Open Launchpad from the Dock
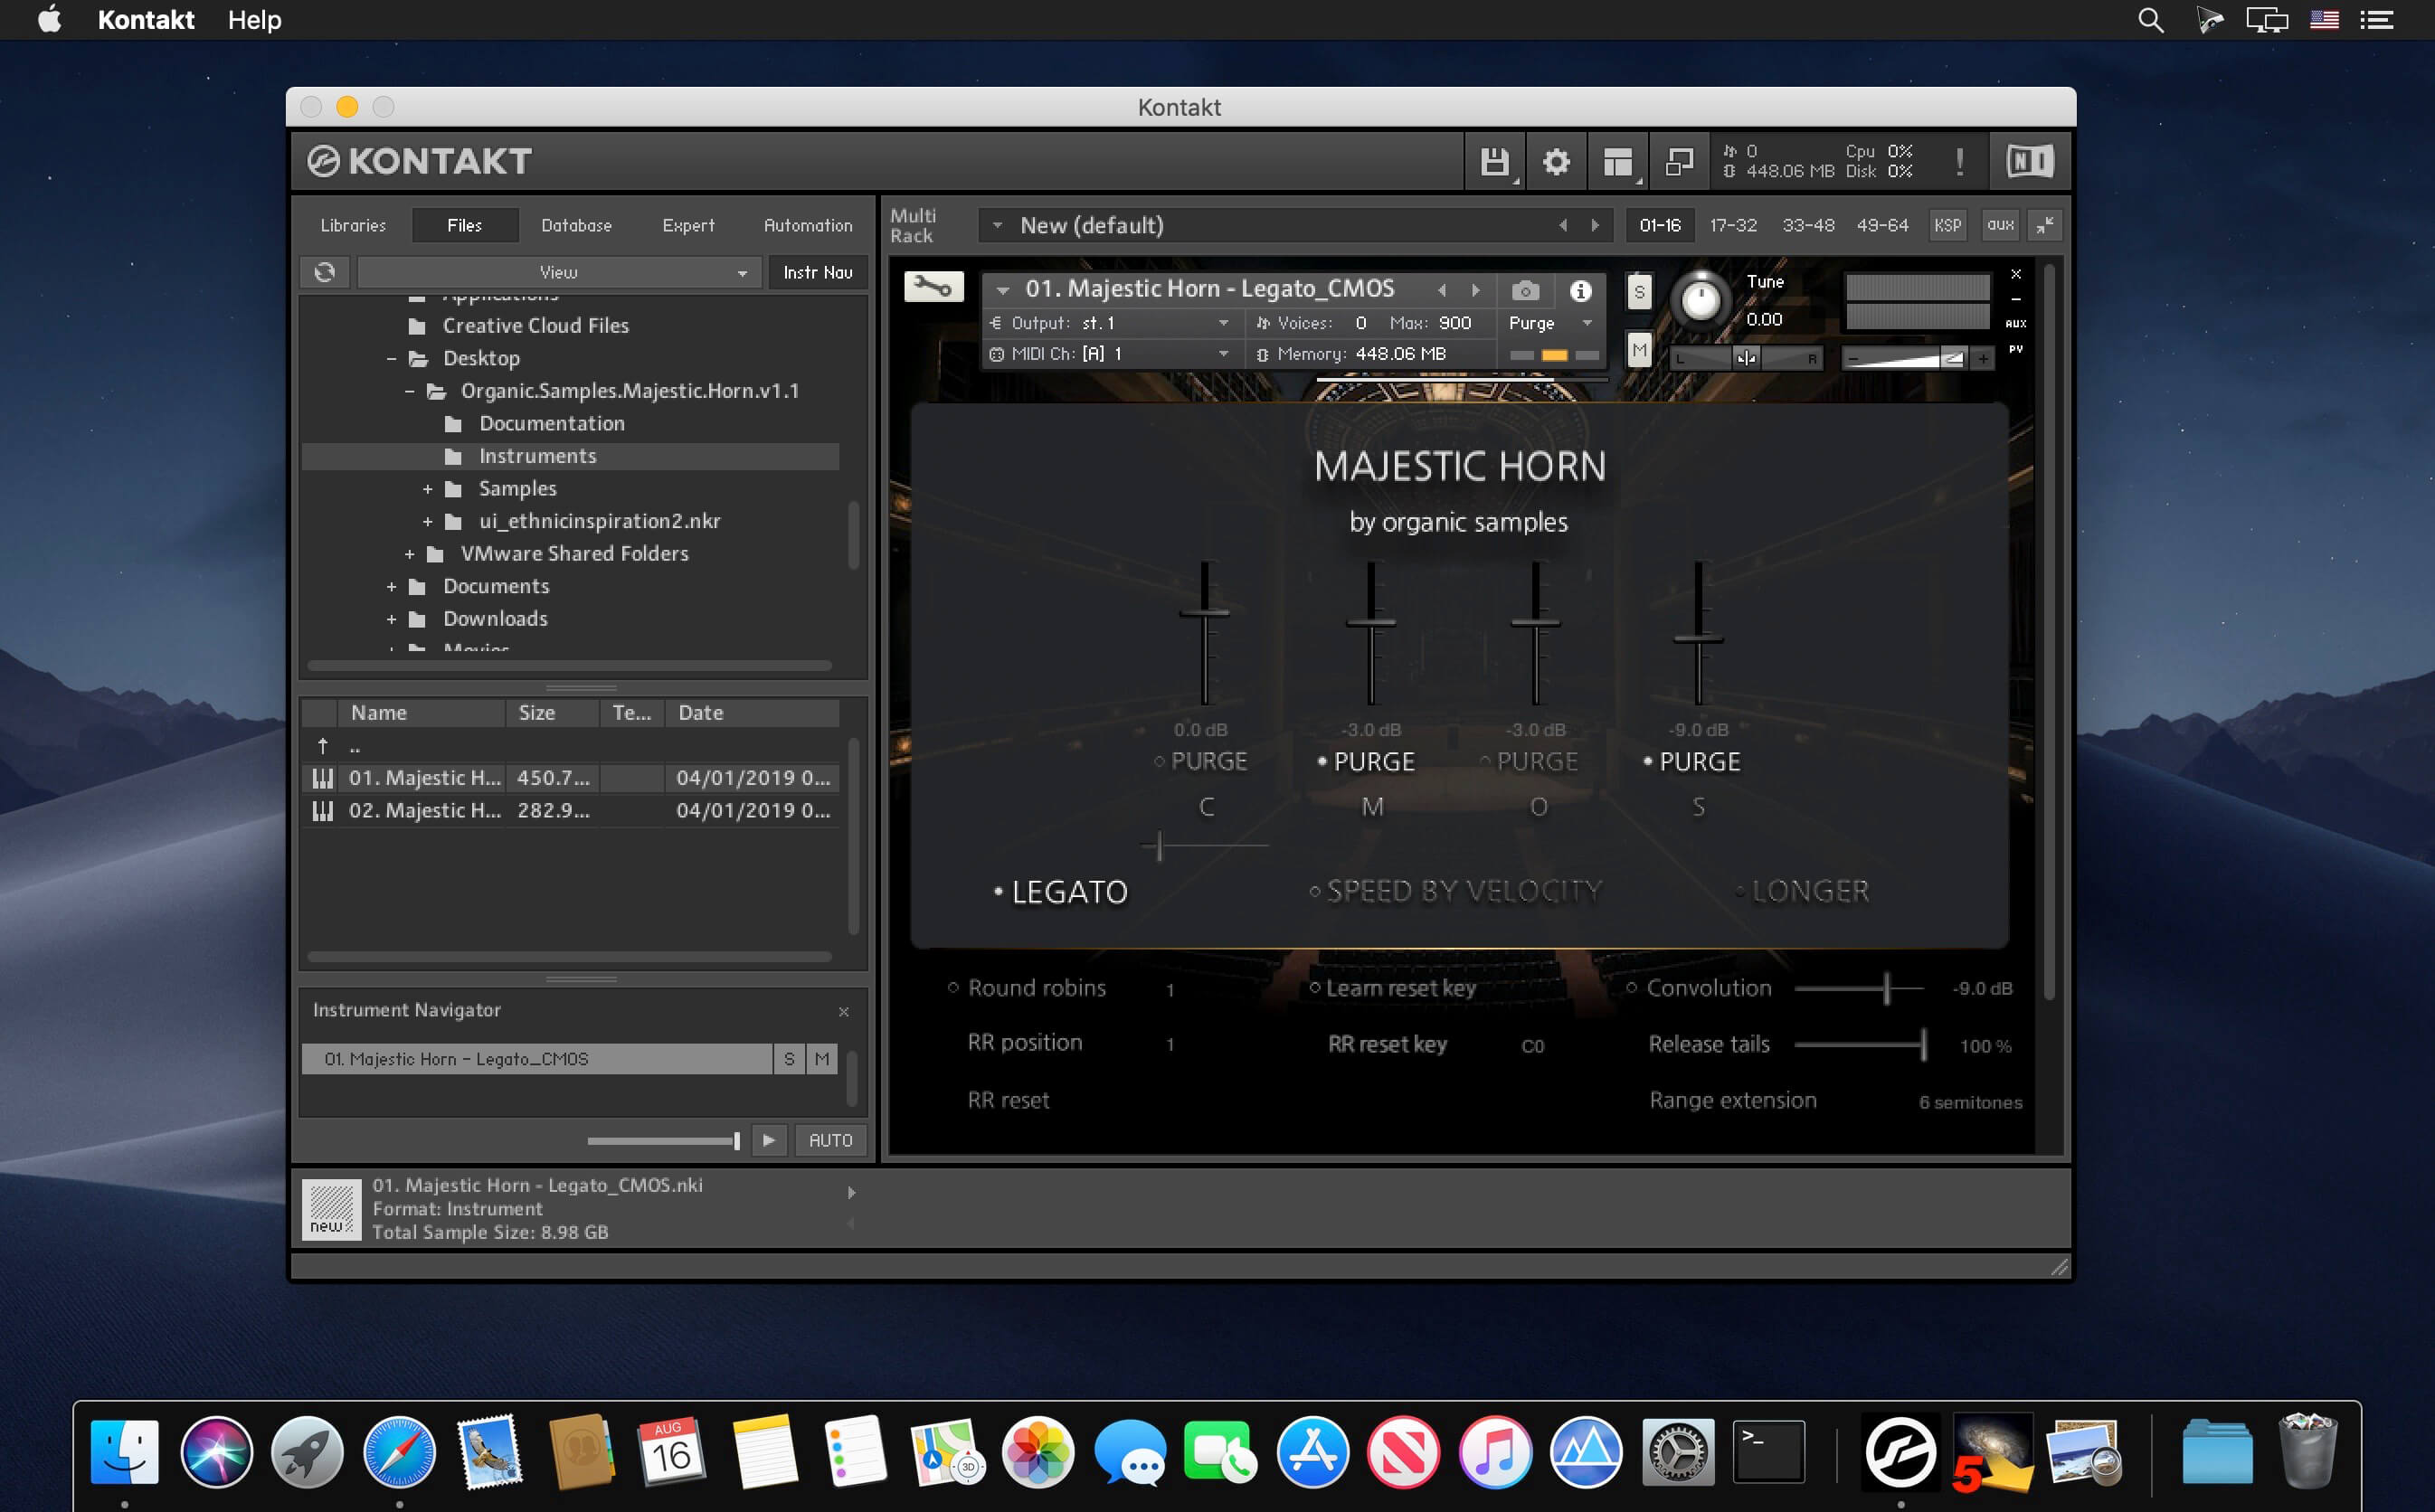The image size is (2435, 1512). (307, 1452)
